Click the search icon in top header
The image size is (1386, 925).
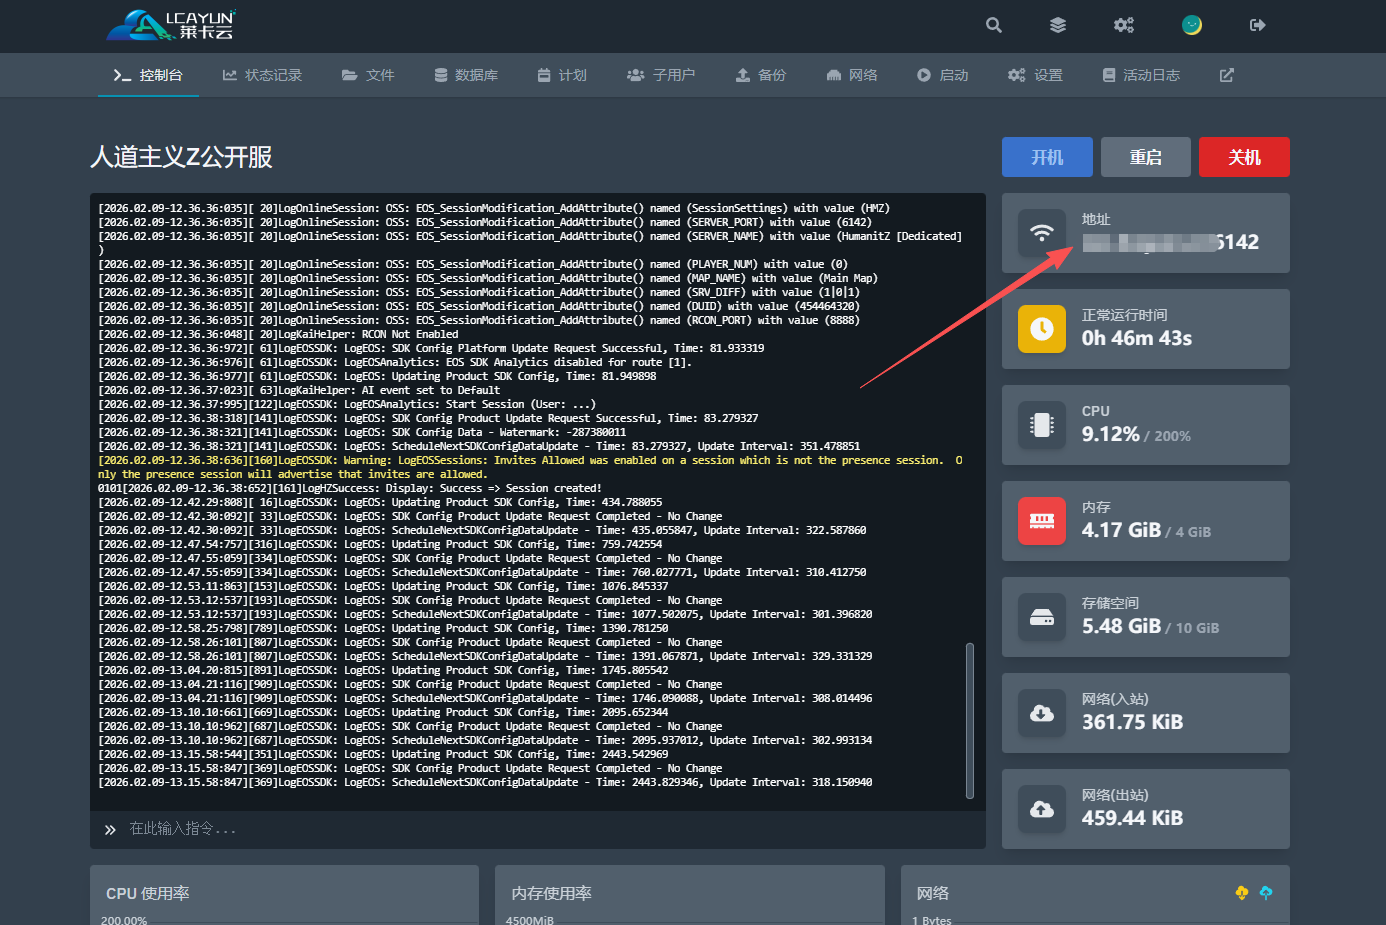point(993,25)
